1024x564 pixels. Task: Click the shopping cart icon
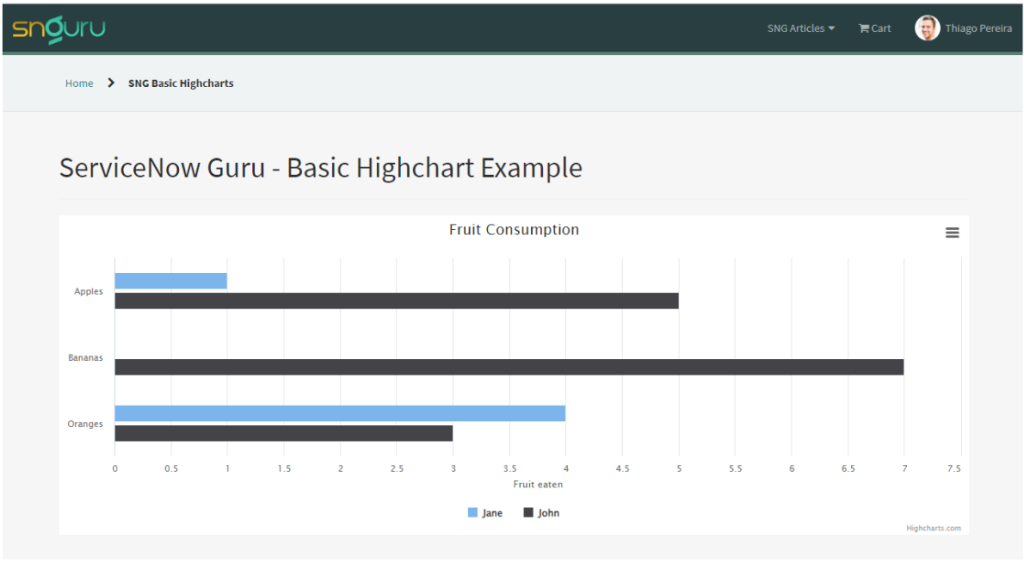point(863,28)
